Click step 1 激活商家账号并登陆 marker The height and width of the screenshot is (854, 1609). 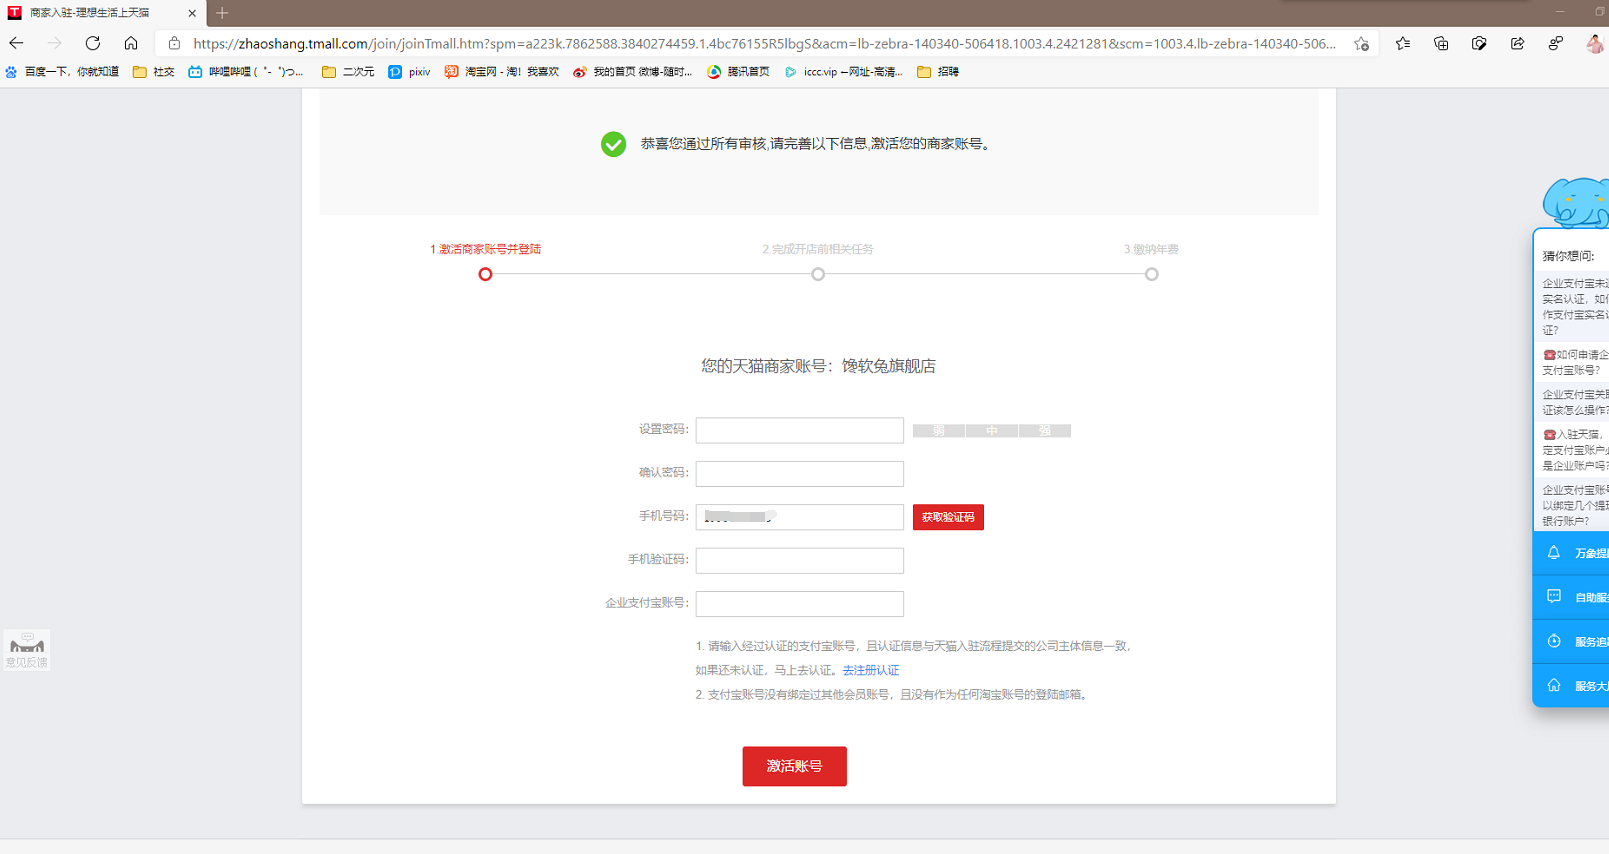485,274
